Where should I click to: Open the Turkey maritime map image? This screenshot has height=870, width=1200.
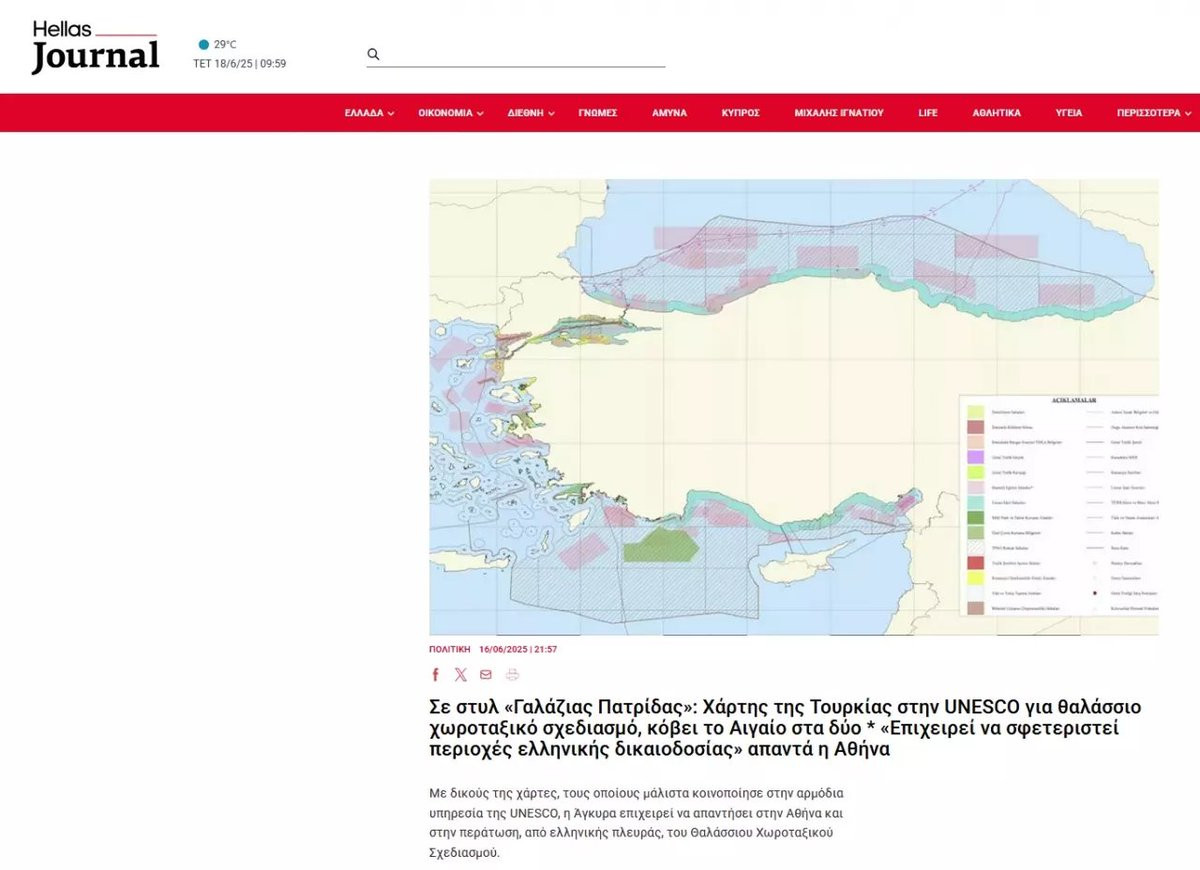tap(794, 407)
